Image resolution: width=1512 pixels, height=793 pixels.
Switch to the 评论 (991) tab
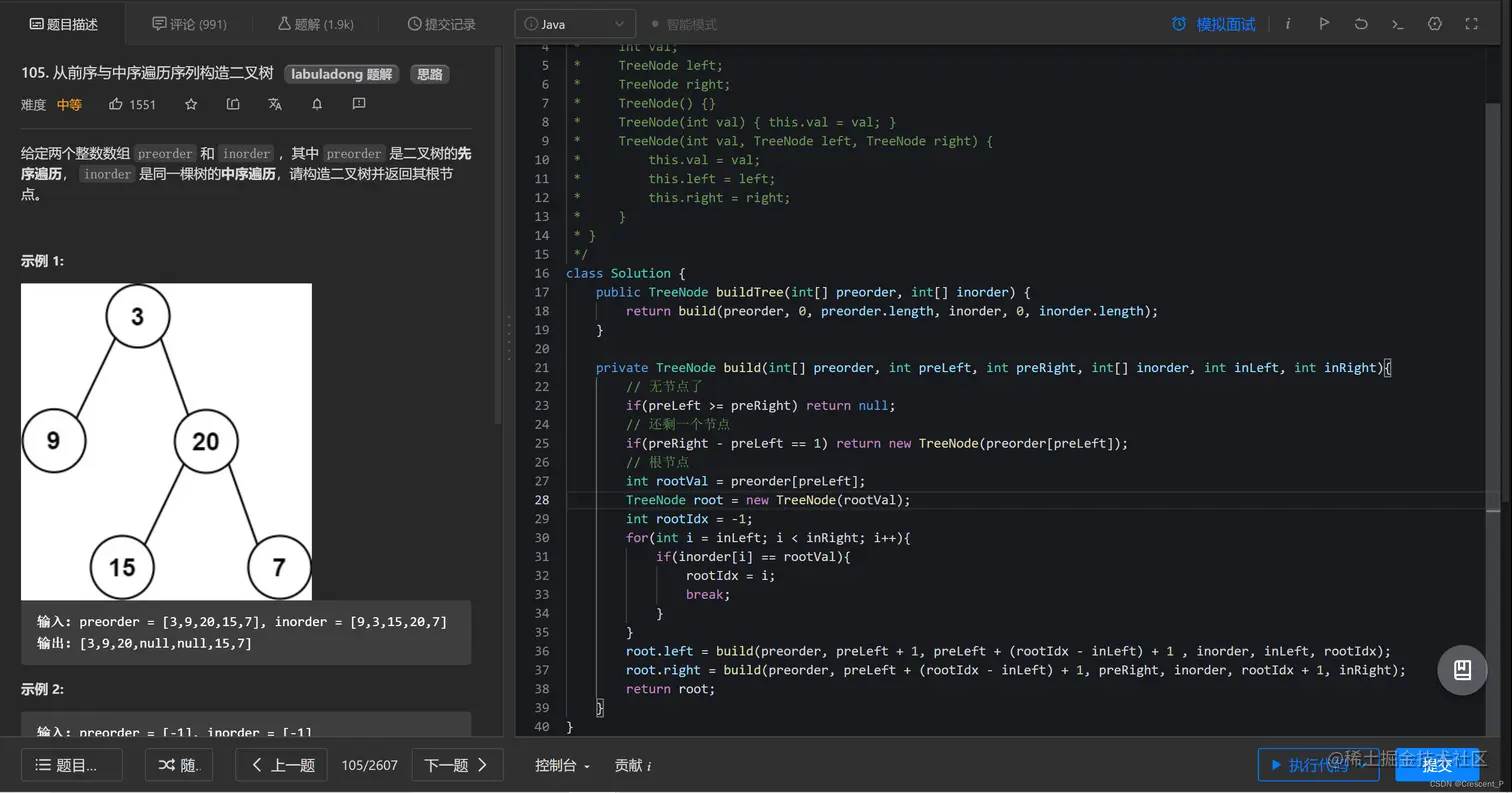click(189, 24)
